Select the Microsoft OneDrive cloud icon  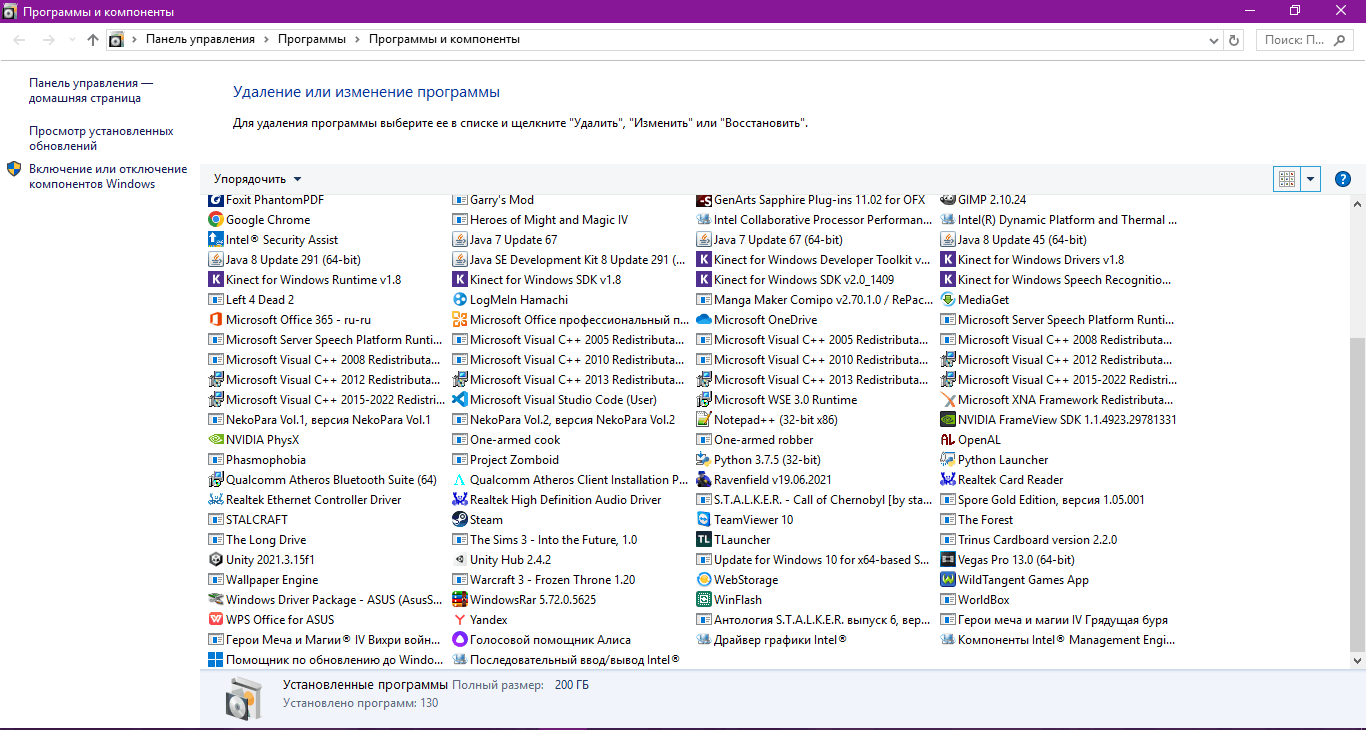704,320
